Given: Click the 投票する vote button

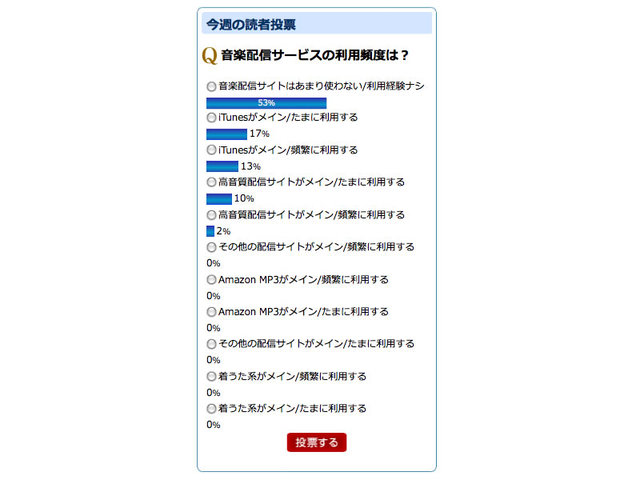Looking at the screenshot, I should [316, 442].
